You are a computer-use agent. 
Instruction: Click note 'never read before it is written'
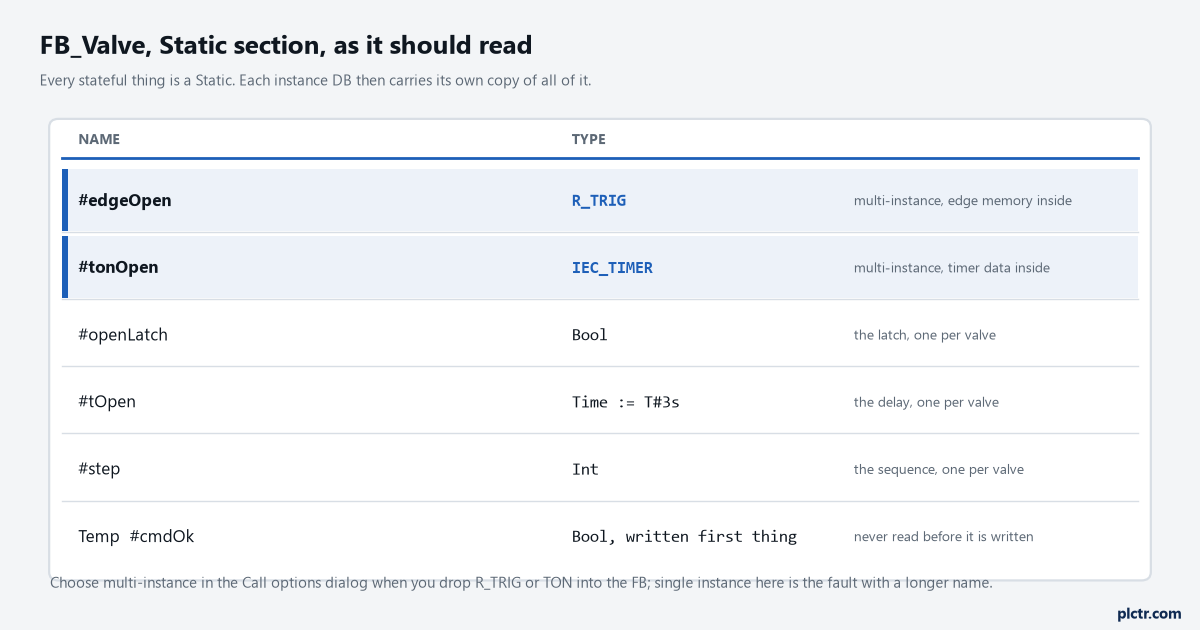pyautogui.click(x=944, y=536)
